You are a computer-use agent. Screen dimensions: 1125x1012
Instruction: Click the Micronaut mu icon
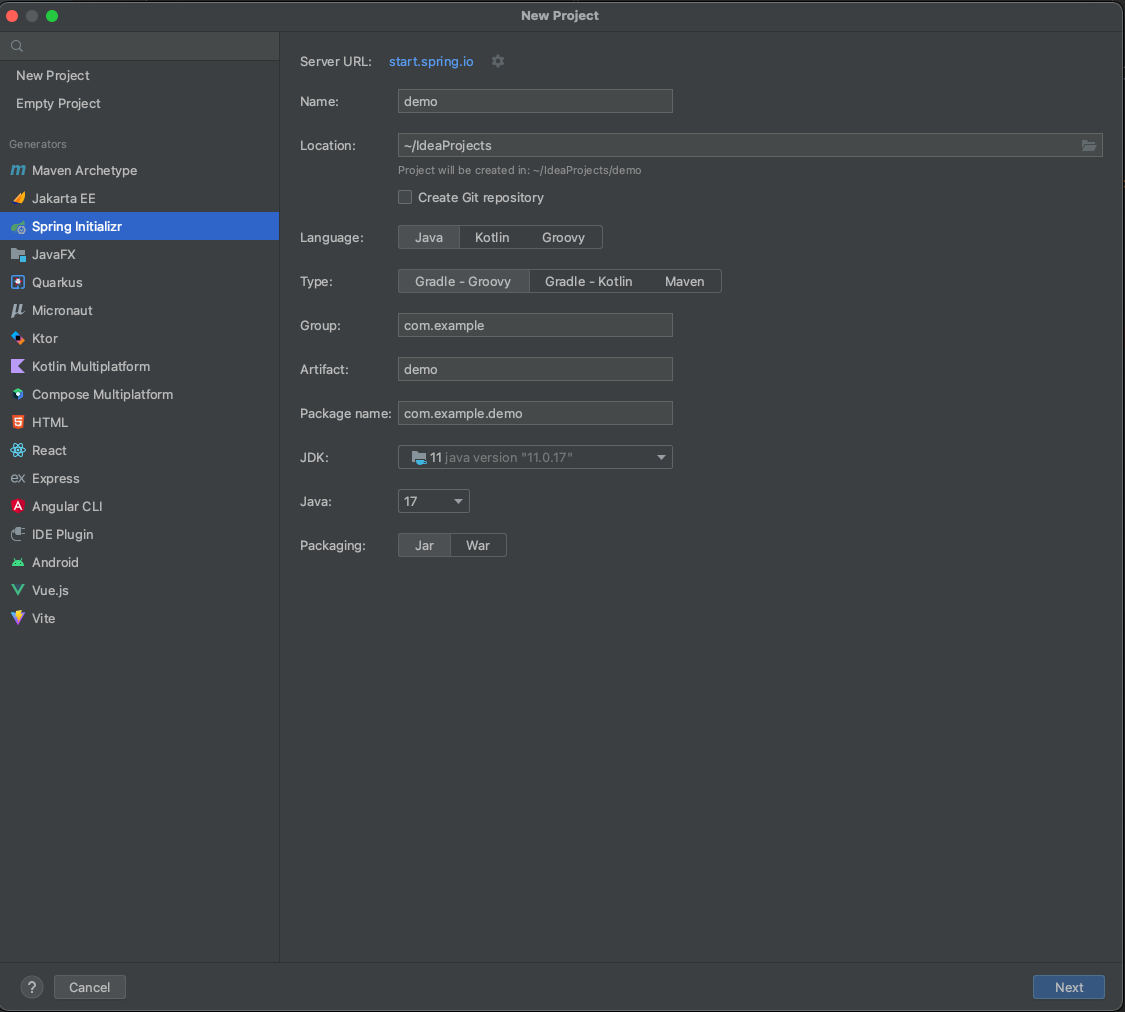[x=18, y=311]
